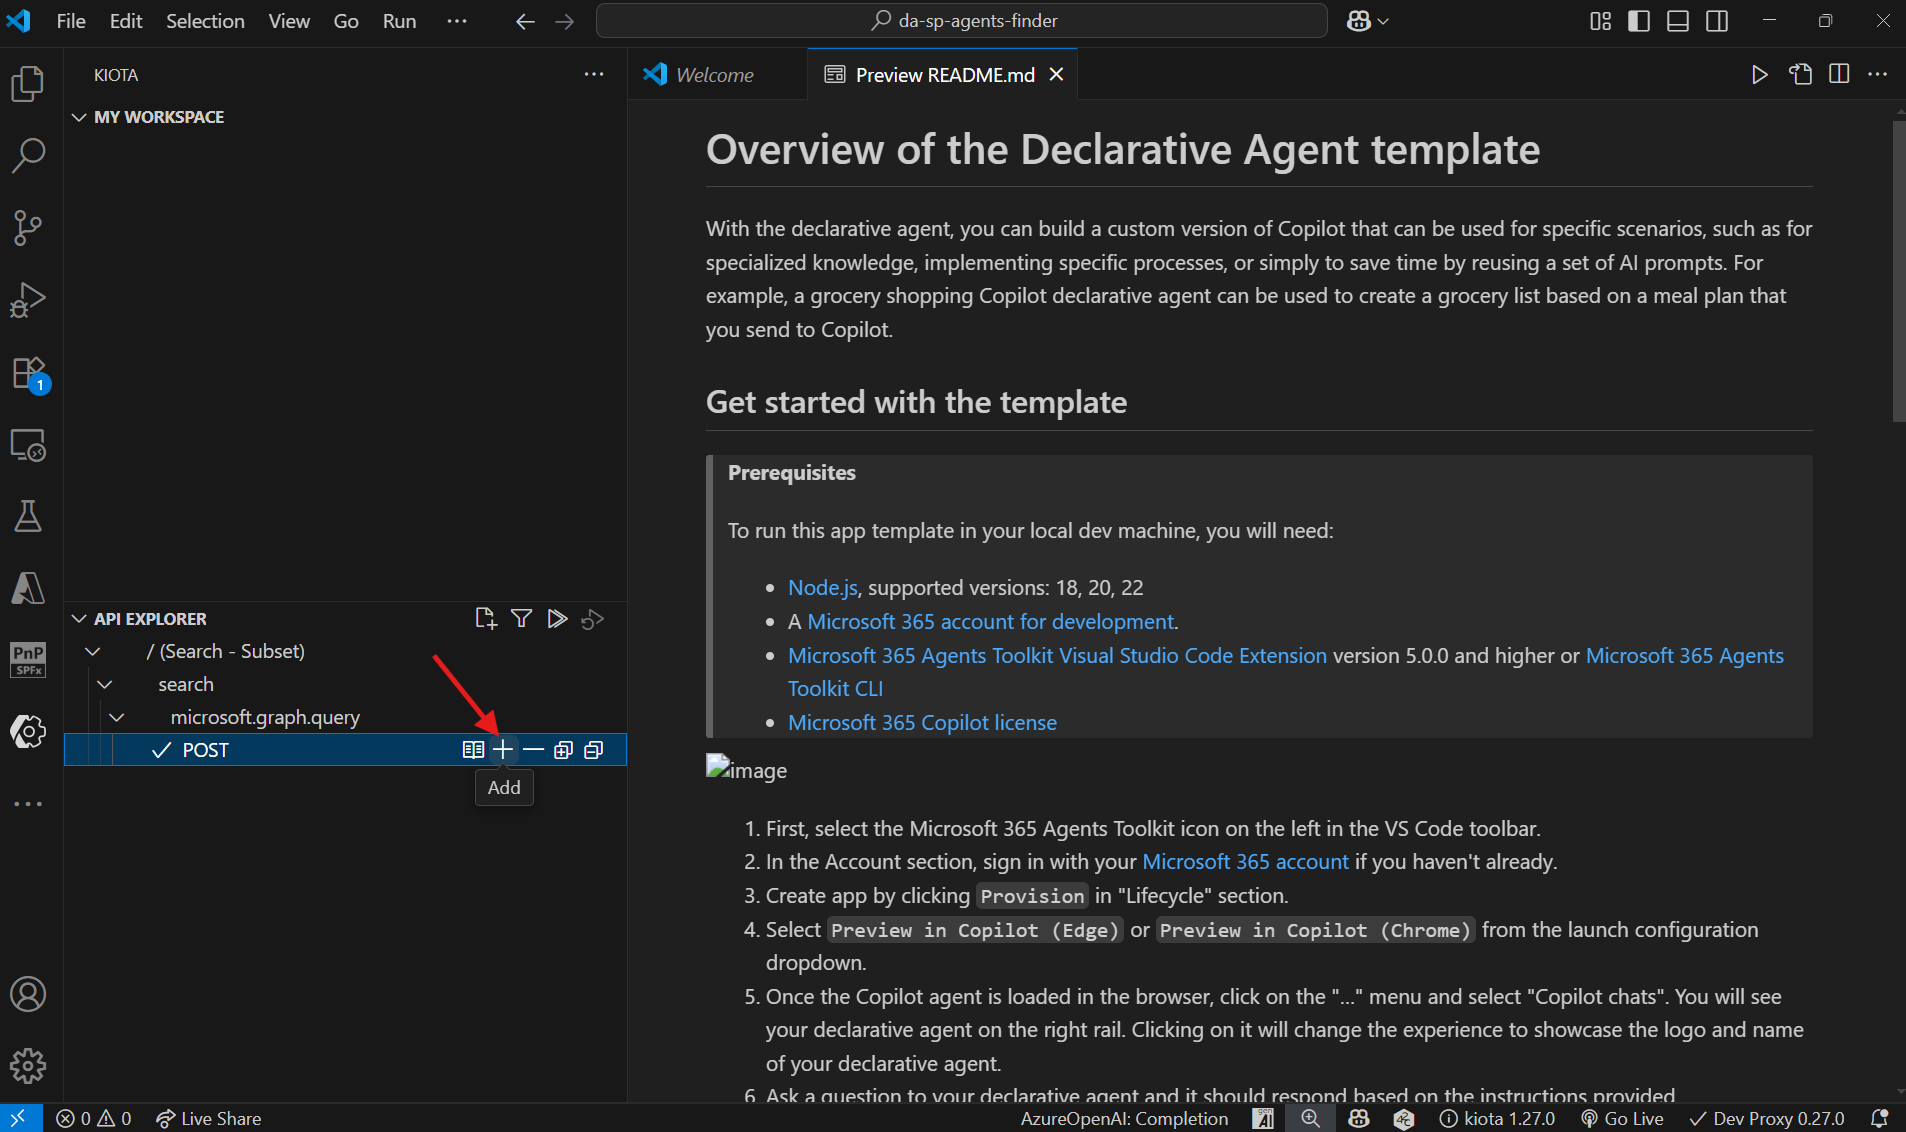Screen dimensions: 1906x1132
Task: Click kiota 1.27.0 status bar item
Action: pos(1497,1119)
